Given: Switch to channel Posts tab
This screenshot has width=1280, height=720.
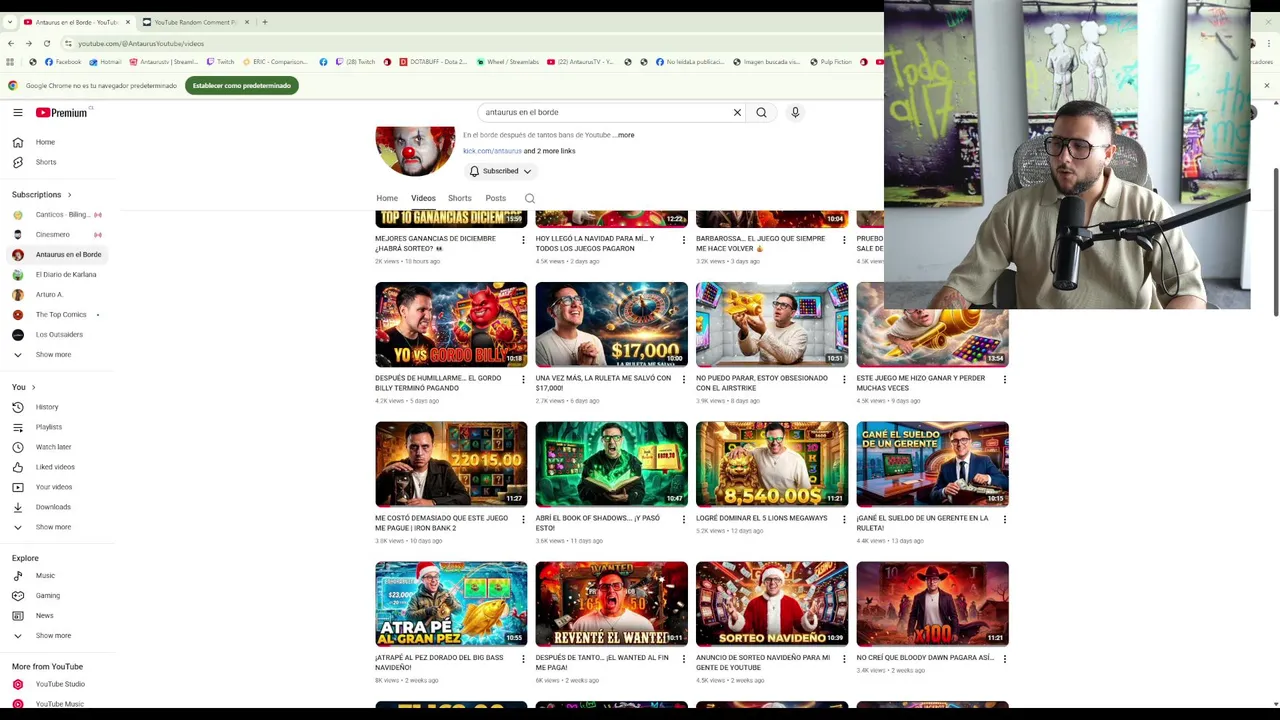Looking at the screenshot, I should [x=495, y=198].
